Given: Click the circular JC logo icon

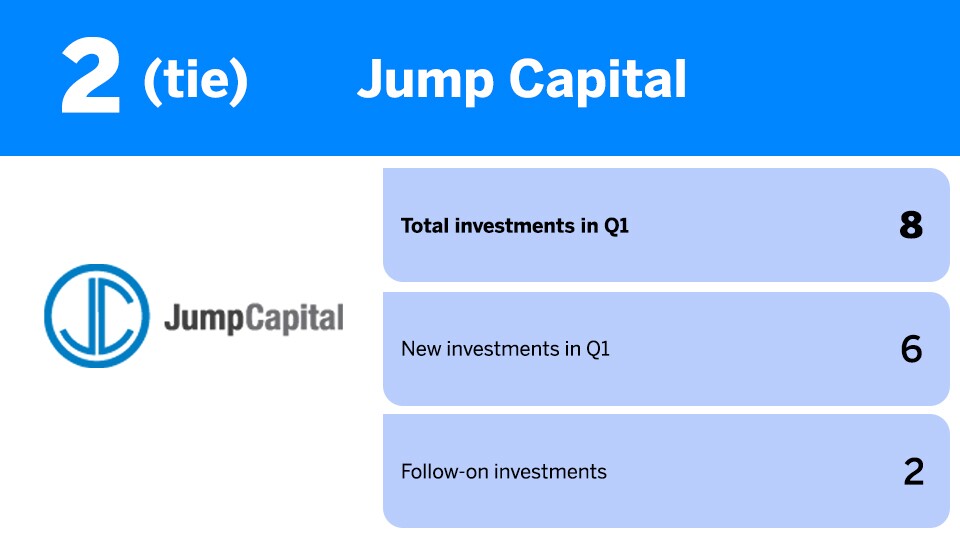Looking at the screenshot, I should click(x=97, y=316).
